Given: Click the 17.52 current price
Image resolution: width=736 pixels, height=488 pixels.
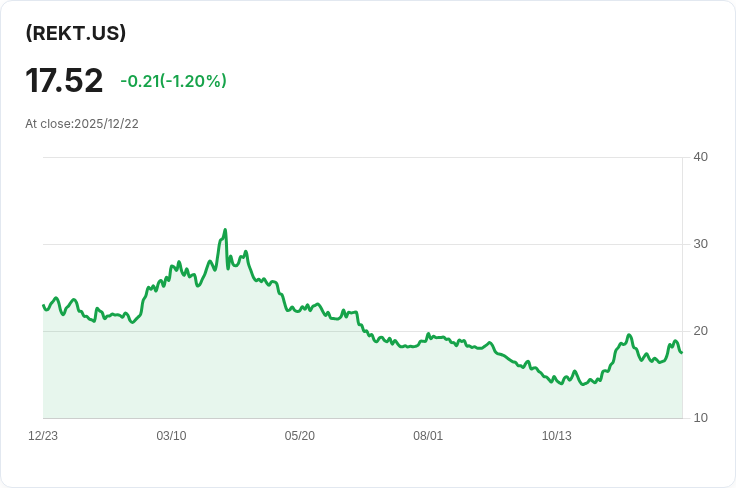Looking at the screenshot, I should [64, 81].
